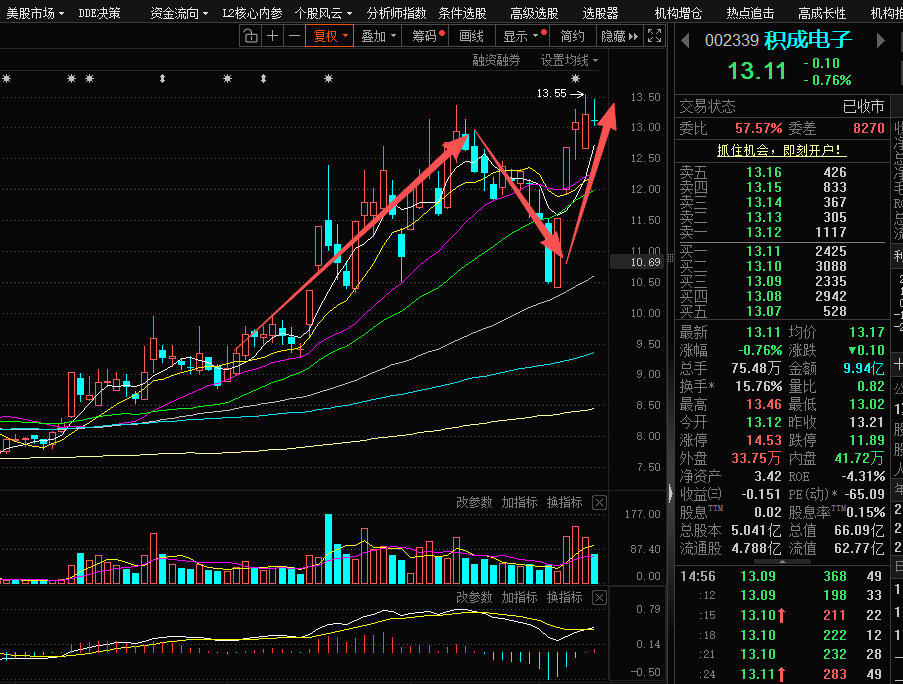
Task: Click 涨停 value 14.53
Action: tap(764, 440)
